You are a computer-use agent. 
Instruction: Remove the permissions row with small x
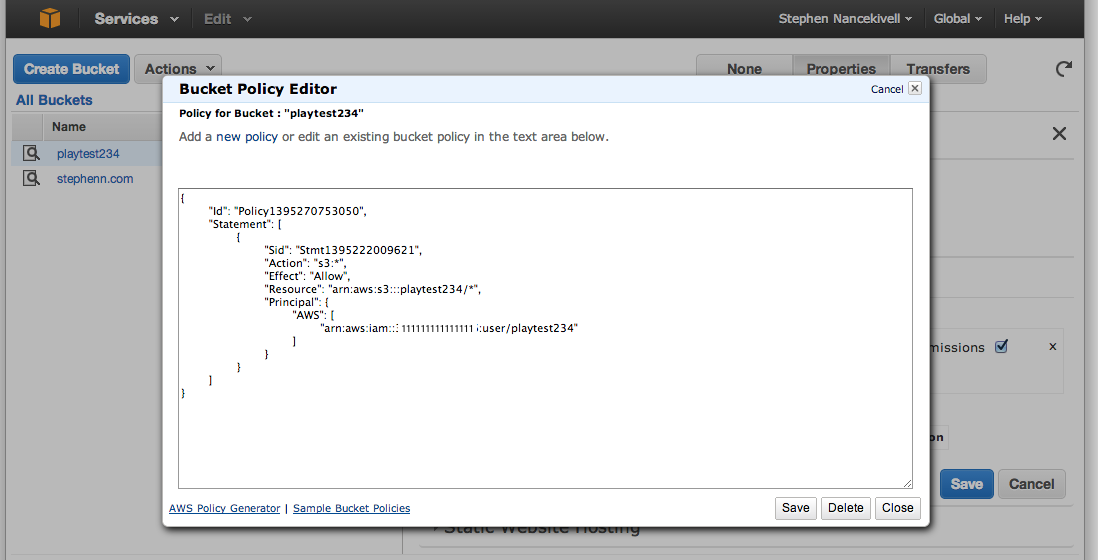(1052, 346)
